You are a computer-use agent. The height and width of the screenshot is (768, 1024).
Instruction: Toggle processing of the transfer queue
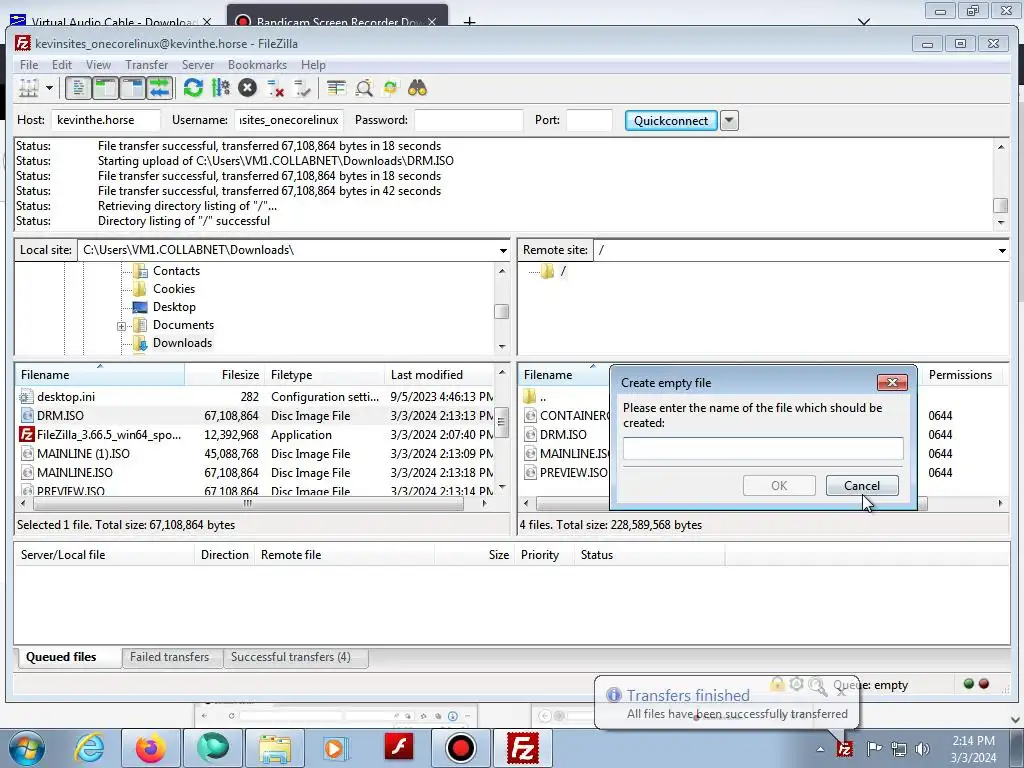tap(221, 88)
